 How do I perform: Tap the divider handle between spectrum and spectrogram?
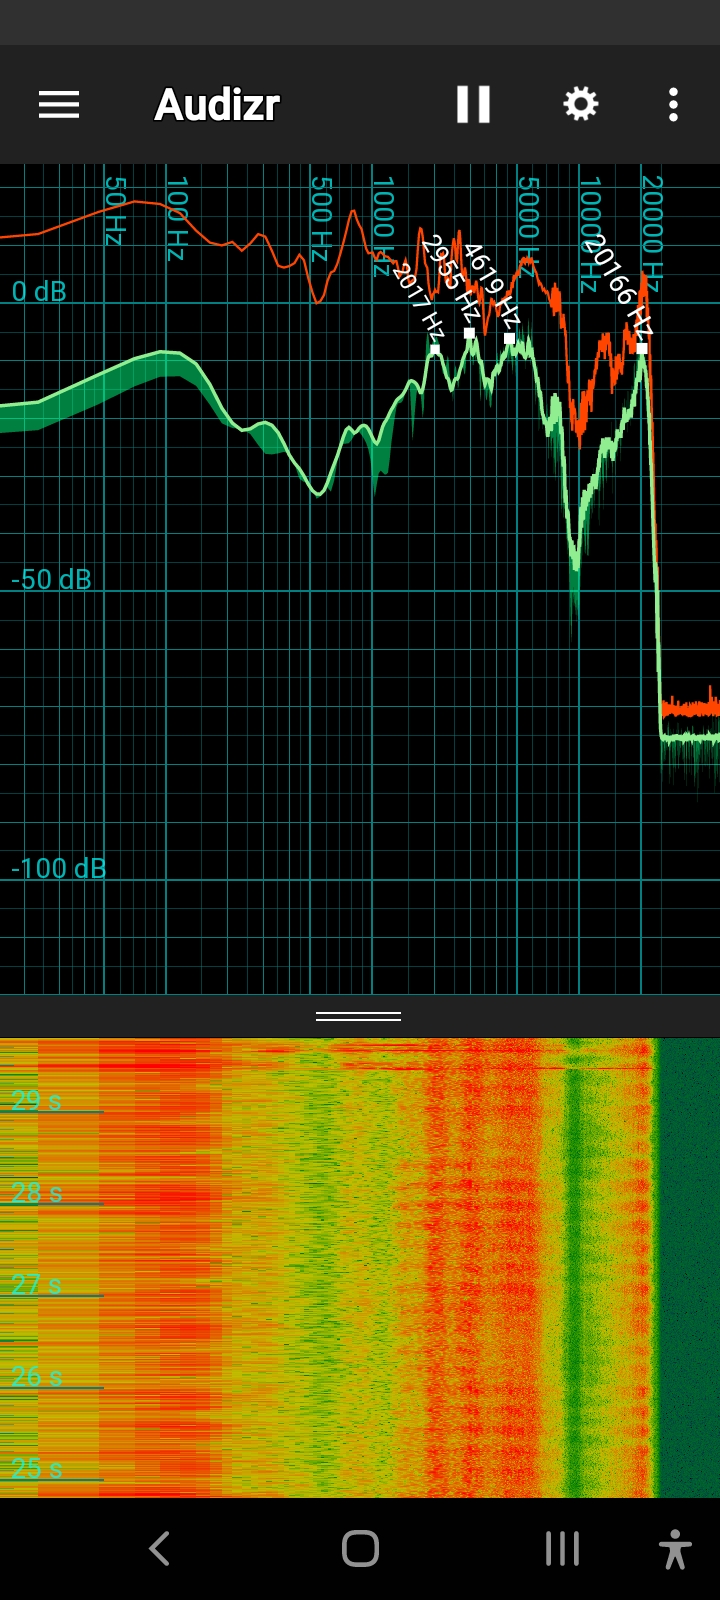pyautogui.click(x=359, y=1016)
